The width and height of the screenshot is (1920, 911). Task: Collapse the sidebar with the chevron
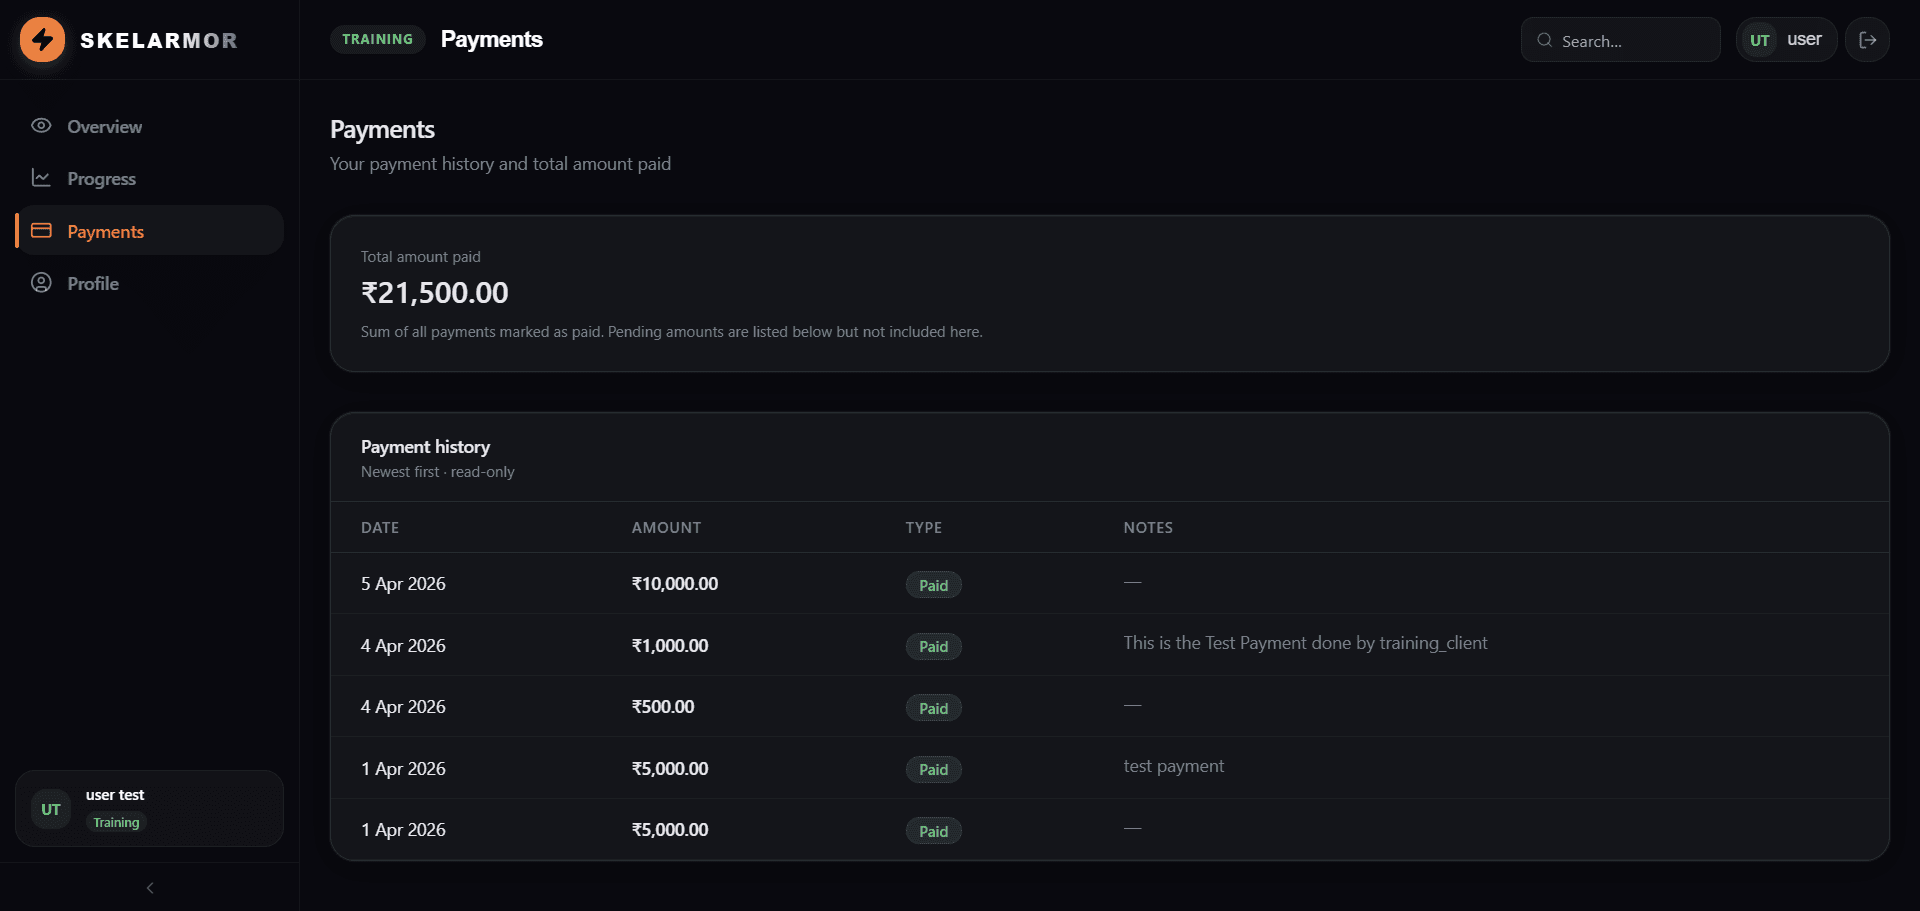point(150,888)
